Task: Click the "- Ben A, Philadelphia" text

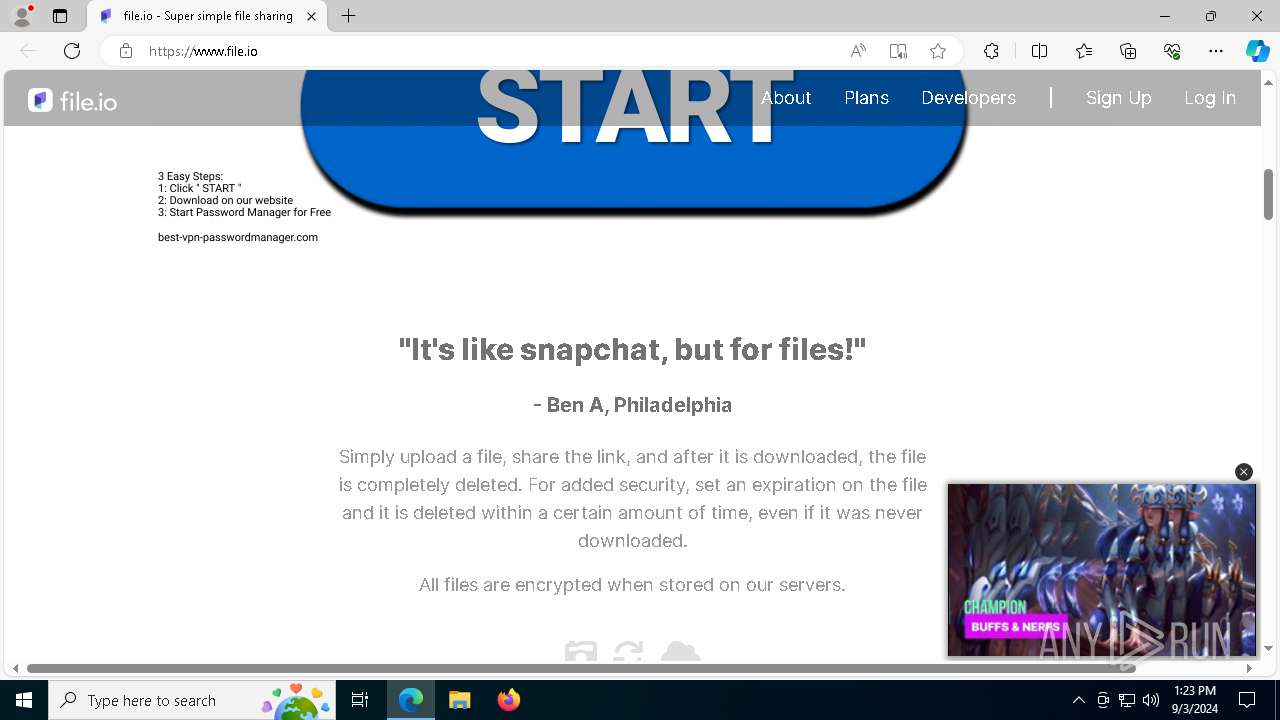Action: (x=632, y=405)
